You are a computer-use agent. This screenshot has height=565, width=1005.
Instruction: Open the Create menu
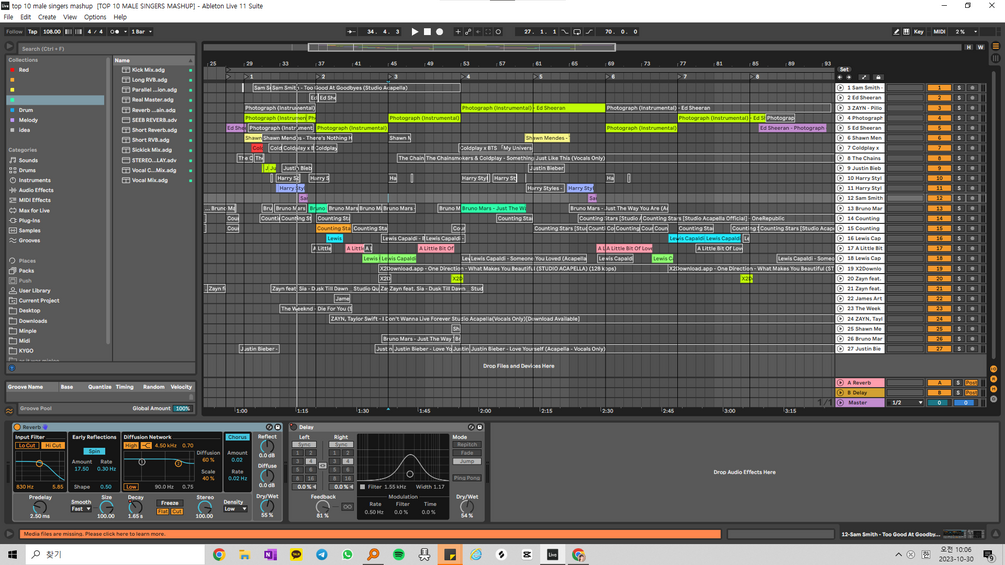pyautogui.click(x=47, y=17)
